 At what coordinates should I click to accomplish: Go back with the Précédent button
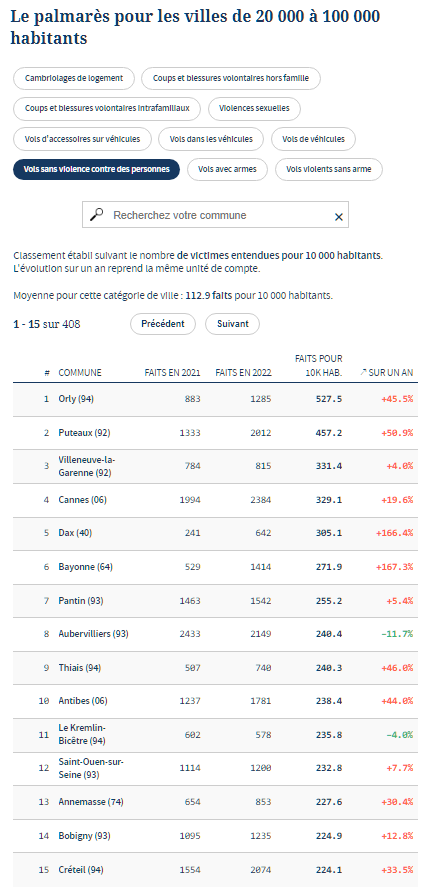coord(163,324)
